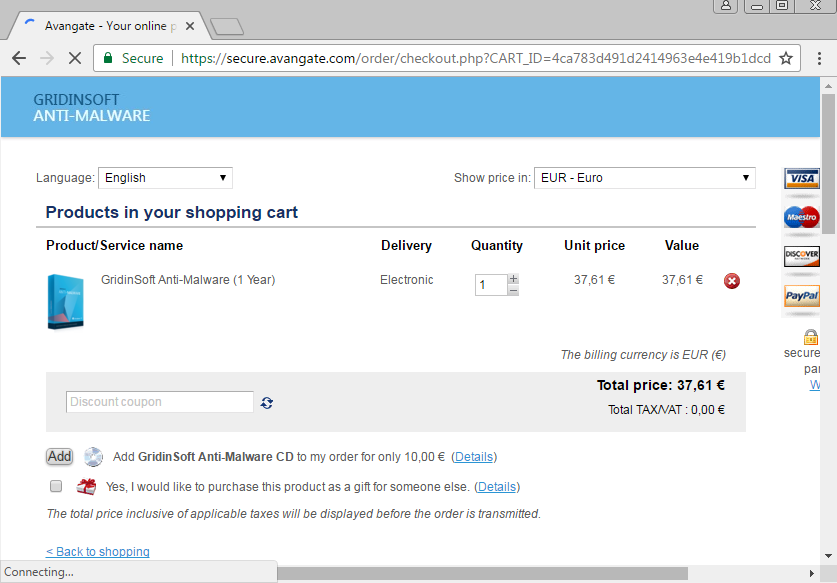837x583 pixels.
Task: Click the PayPal payment icon
Action: pos(801,296)
